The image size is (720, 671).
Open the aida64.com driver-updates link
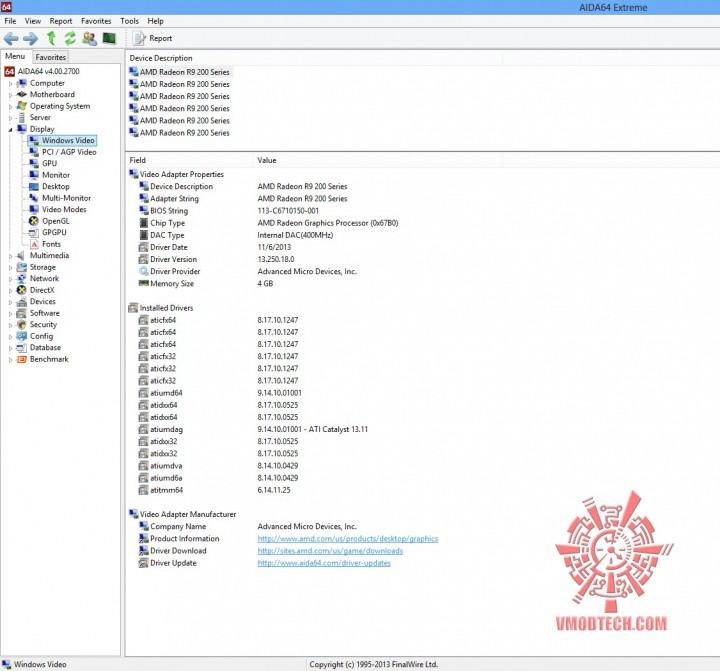click(324, 563)
